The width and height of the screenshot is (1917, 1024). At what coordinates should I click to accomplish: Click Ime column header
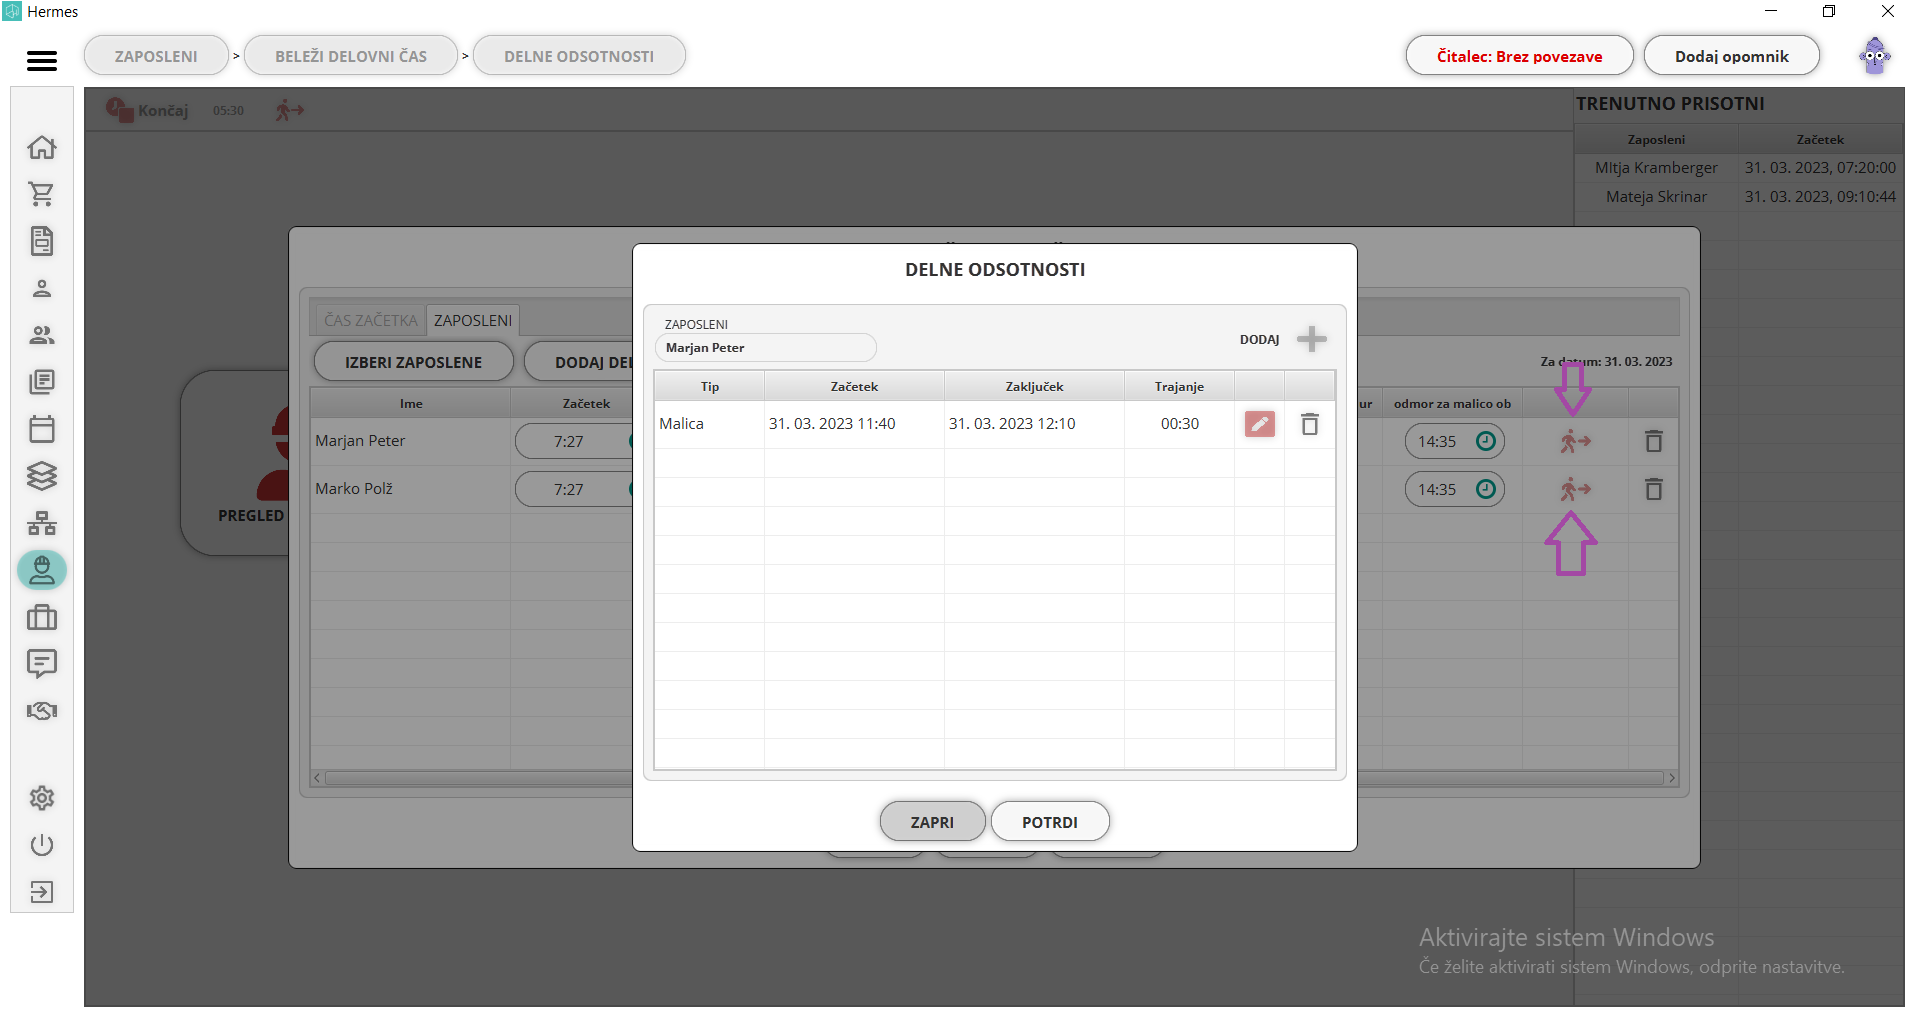(411, 404)
